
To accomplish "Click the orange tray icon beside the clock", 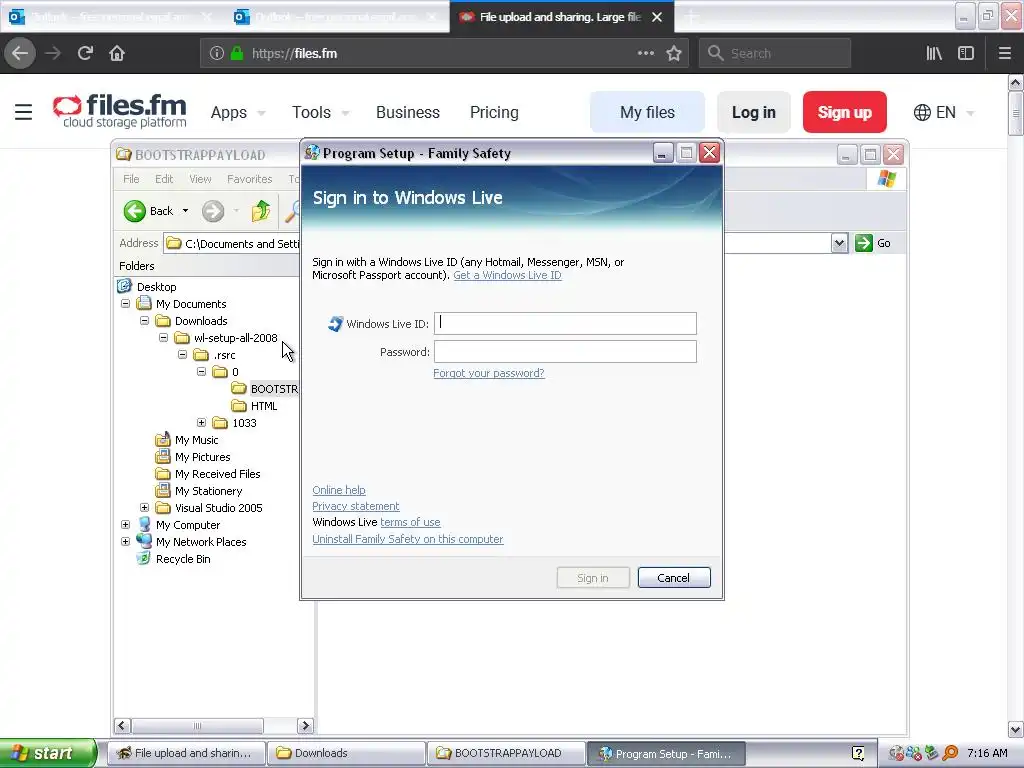I will click(x=950, y=753).
